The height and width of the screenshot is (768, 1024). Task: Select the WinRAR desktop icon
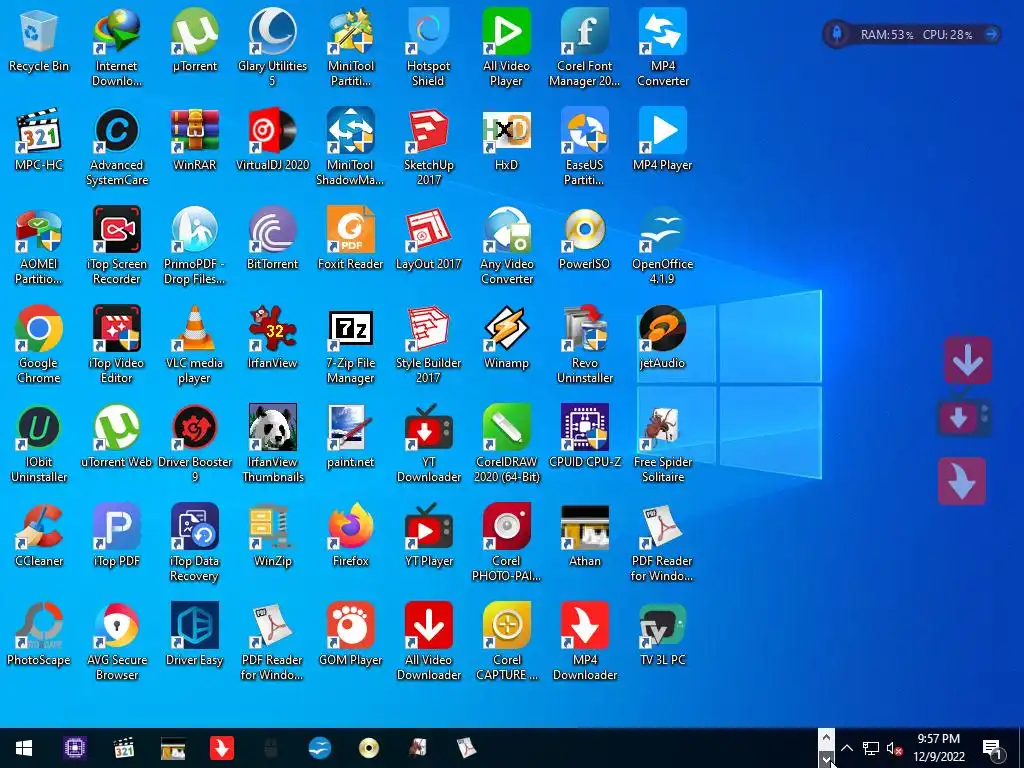click(x=195, y=140)
